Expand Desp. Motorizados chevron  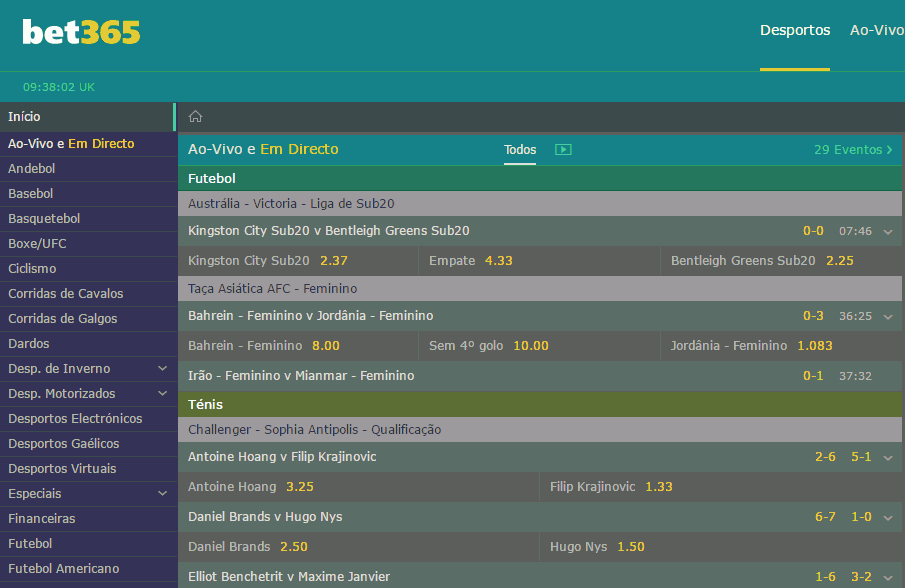tap(163, 393)
